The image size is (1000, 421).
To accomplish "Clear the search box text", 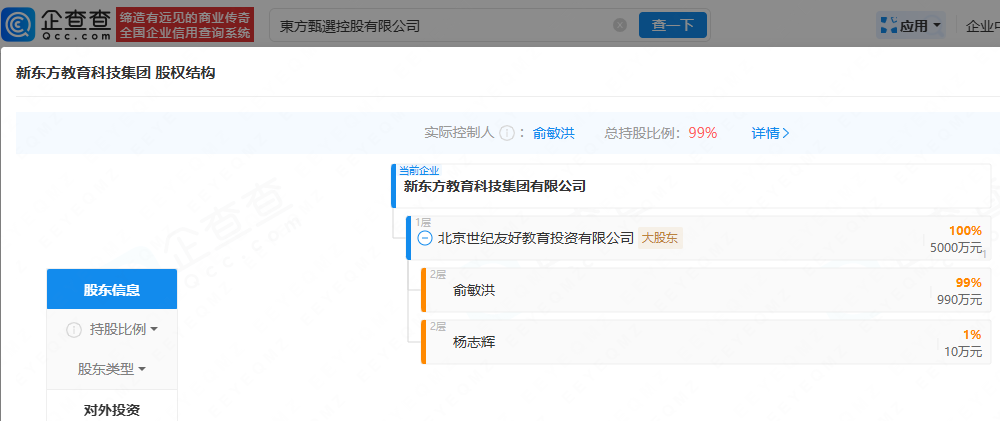I will pos(619,25).
